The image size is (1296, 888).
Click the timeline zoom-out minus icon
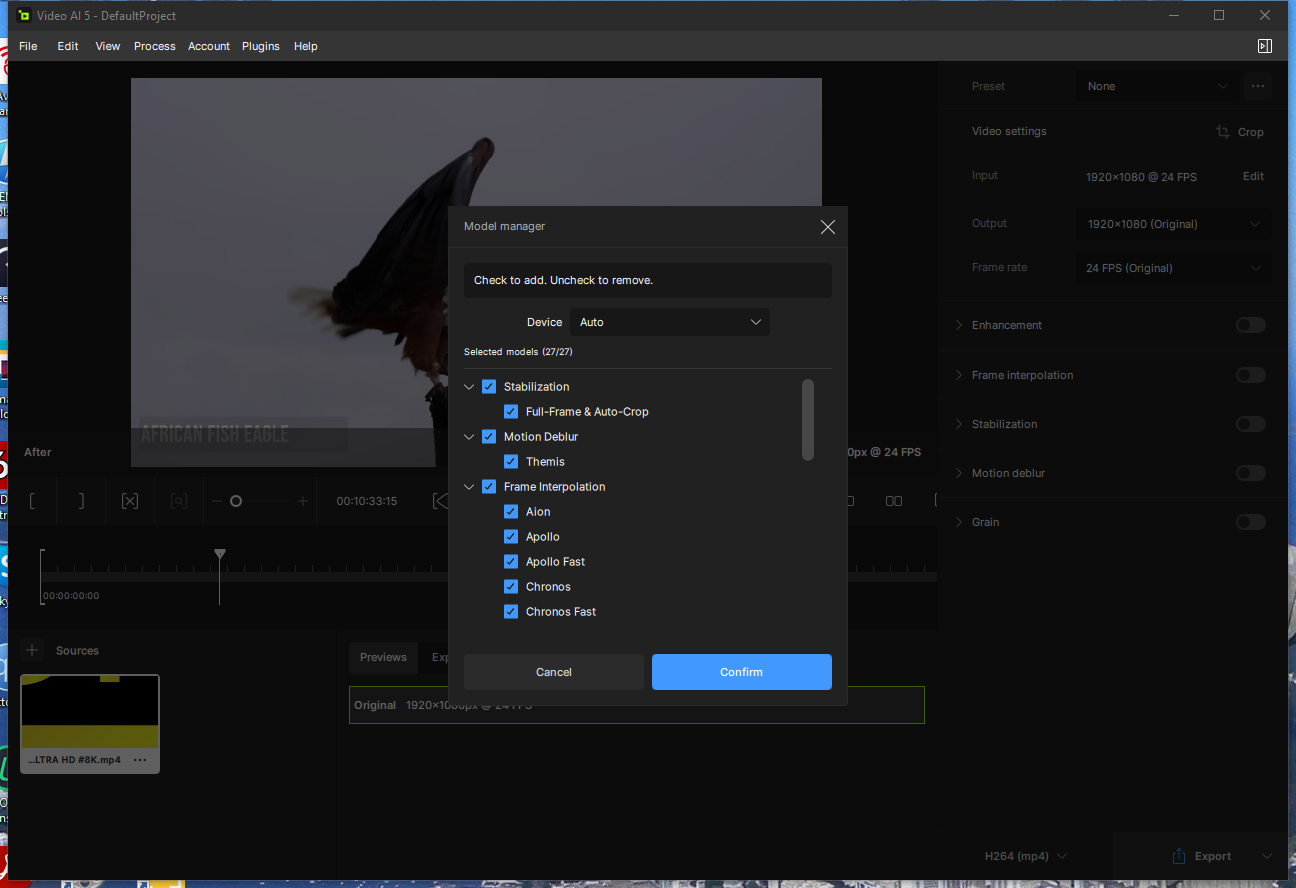tap(216, 501)
